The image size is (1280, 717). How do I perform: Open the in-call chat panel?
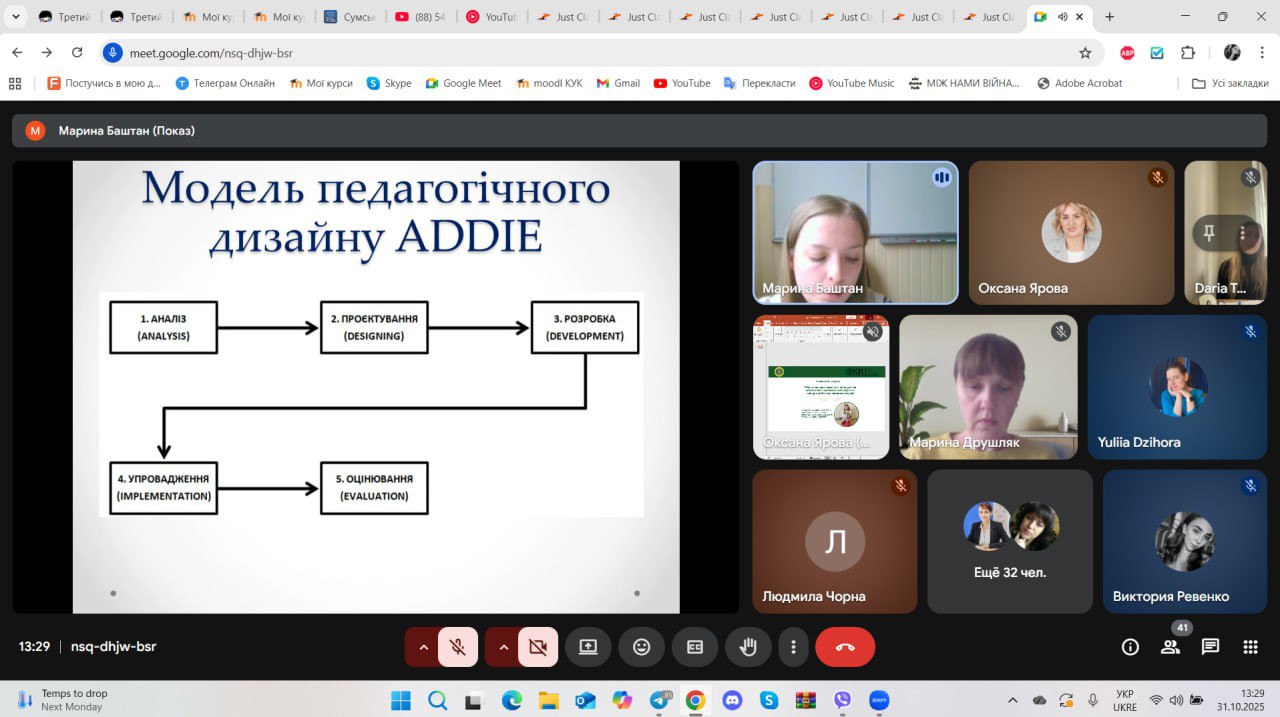coord(1210,647)
